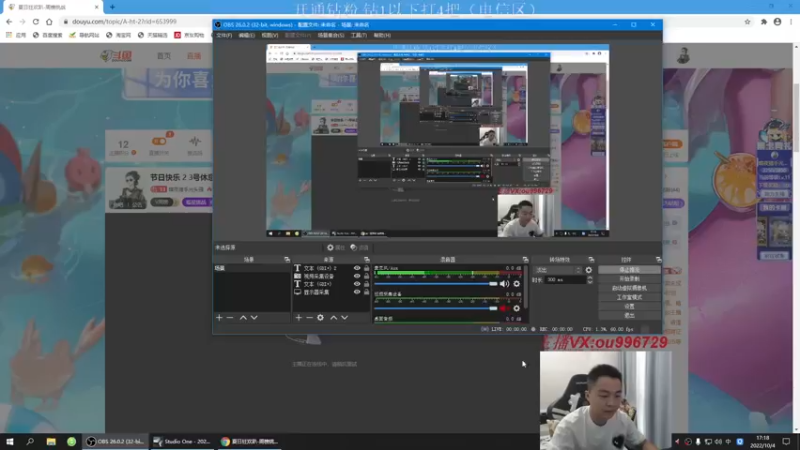Viewport: 800px width, 450px height.
Task: Lock the 视频采集设备 source
Action: tap(366, 276)
